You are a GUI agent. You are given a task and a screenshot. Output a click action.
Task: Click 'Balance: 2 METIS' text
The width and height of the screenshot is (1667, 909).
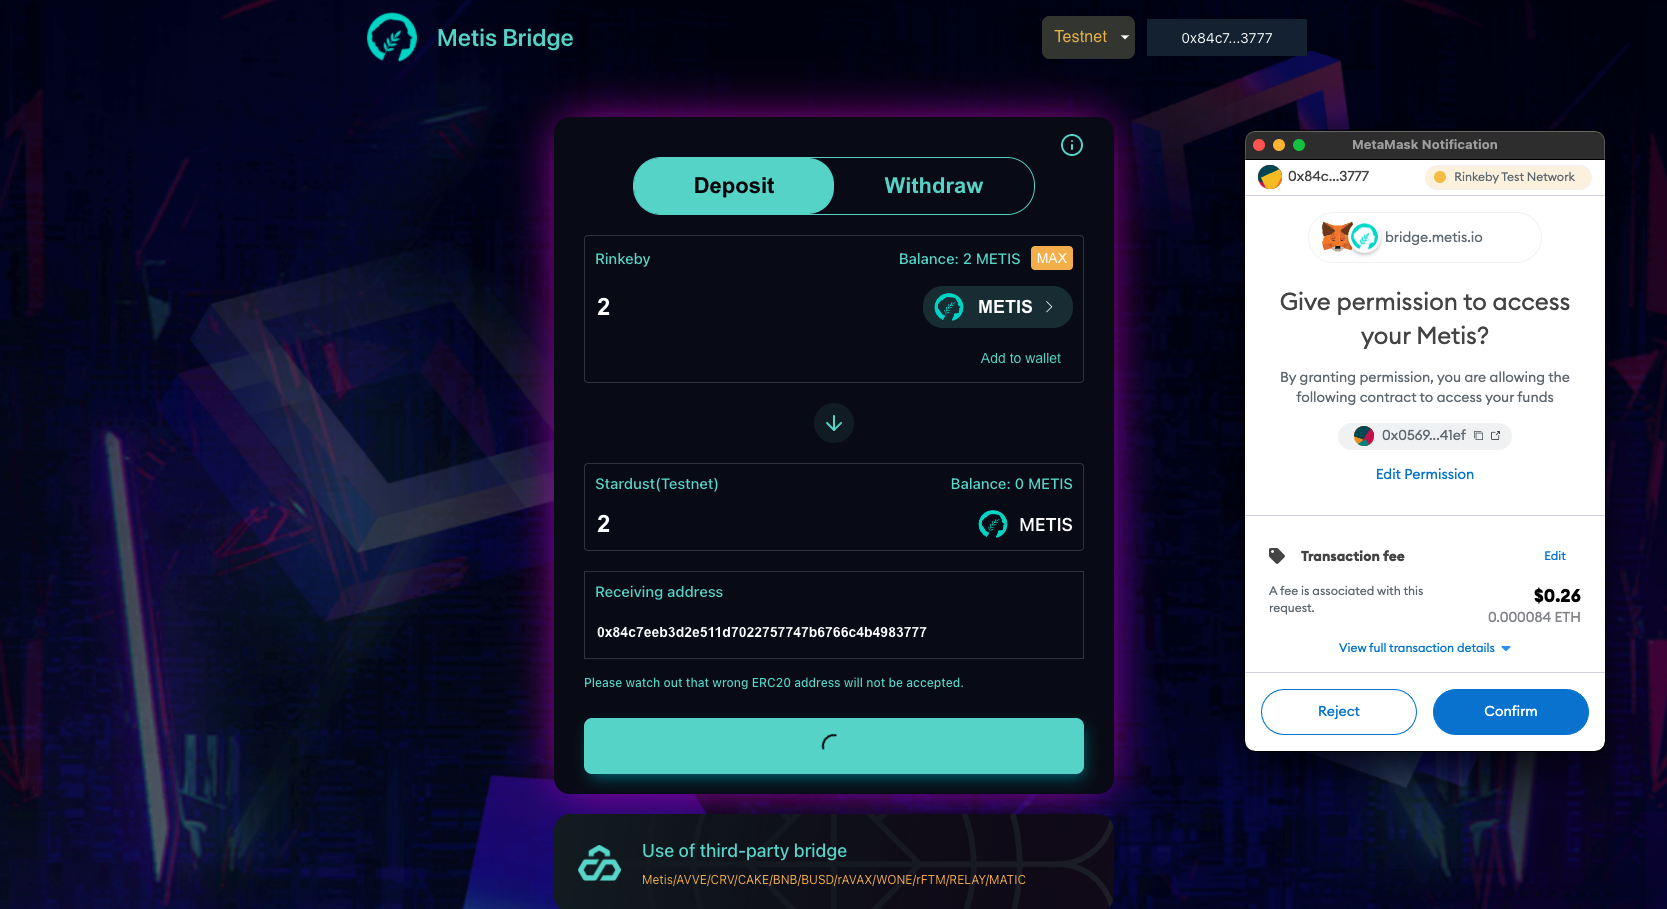959,259
